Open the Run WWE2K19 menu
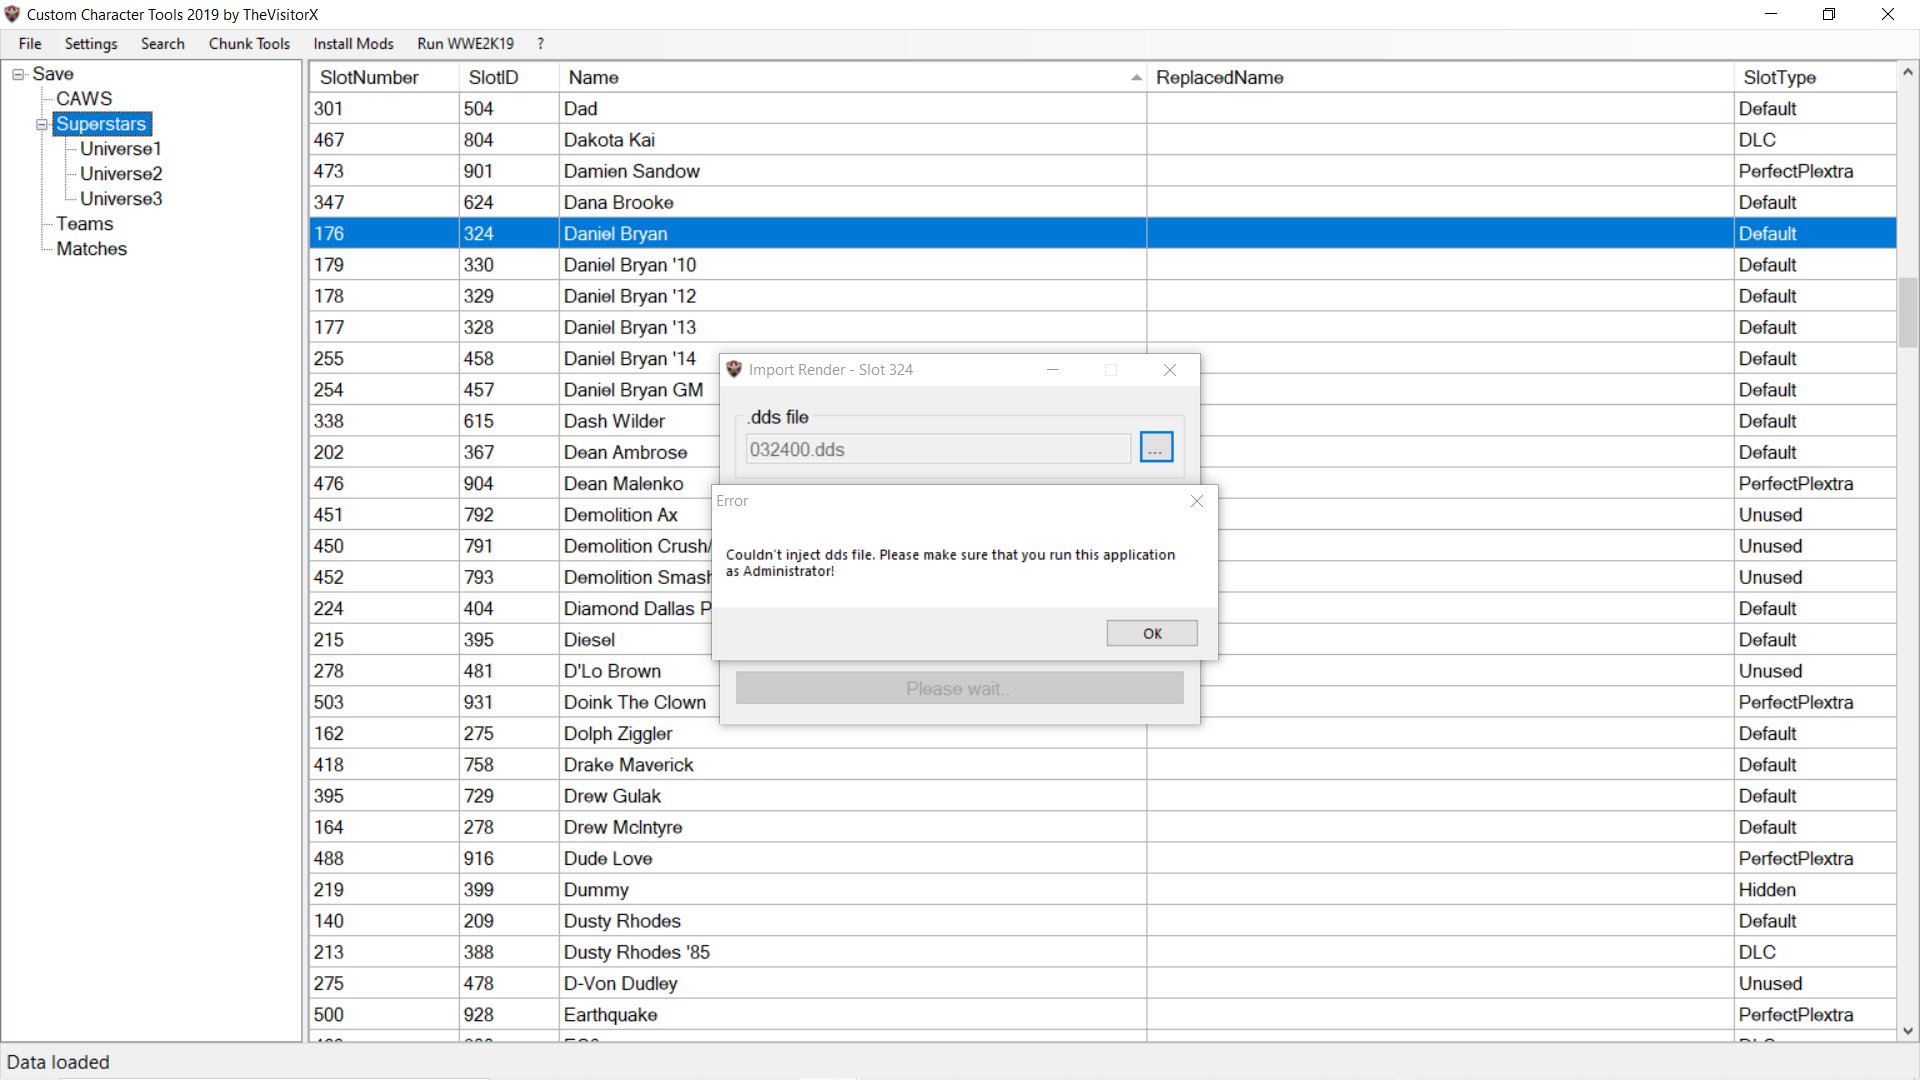1920x1080 pixels. coord(465,44)
